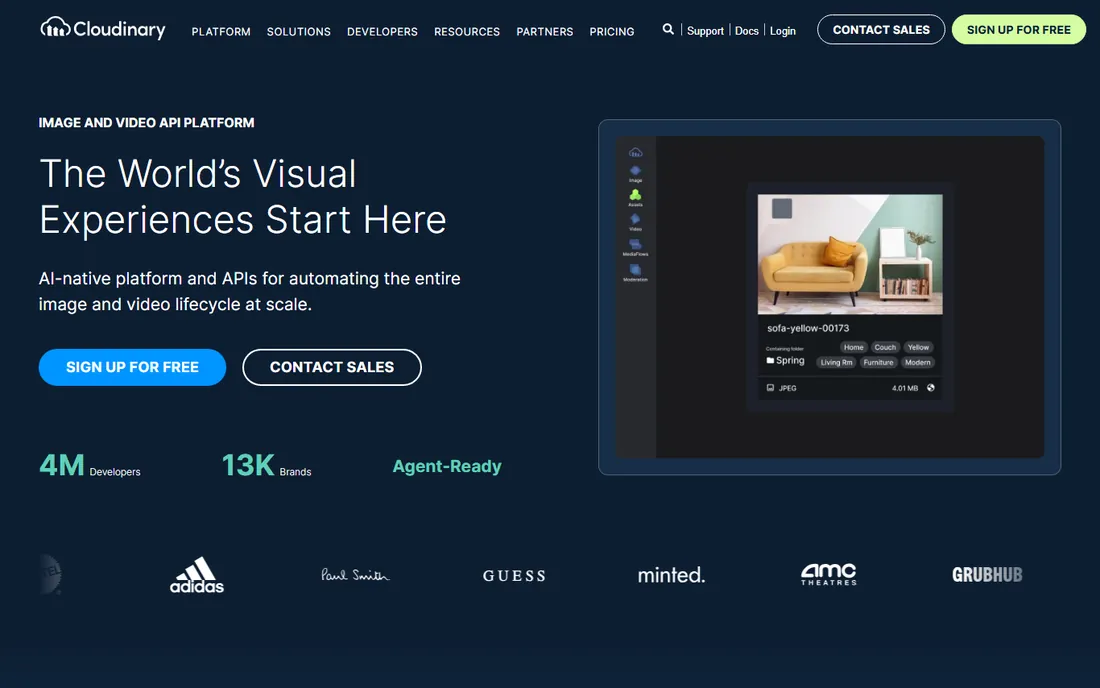Image resolution: width=1100 pixels, height=688 pixels.
Task: Click the Cloudinary logo in header
Action: click(x=103, y=29)
